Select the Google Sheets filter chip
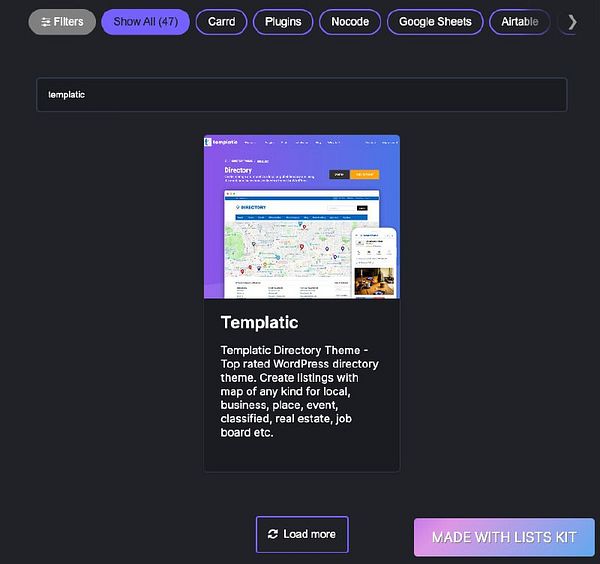This screenshot has height=564, width=600. [x=435, y=22]
